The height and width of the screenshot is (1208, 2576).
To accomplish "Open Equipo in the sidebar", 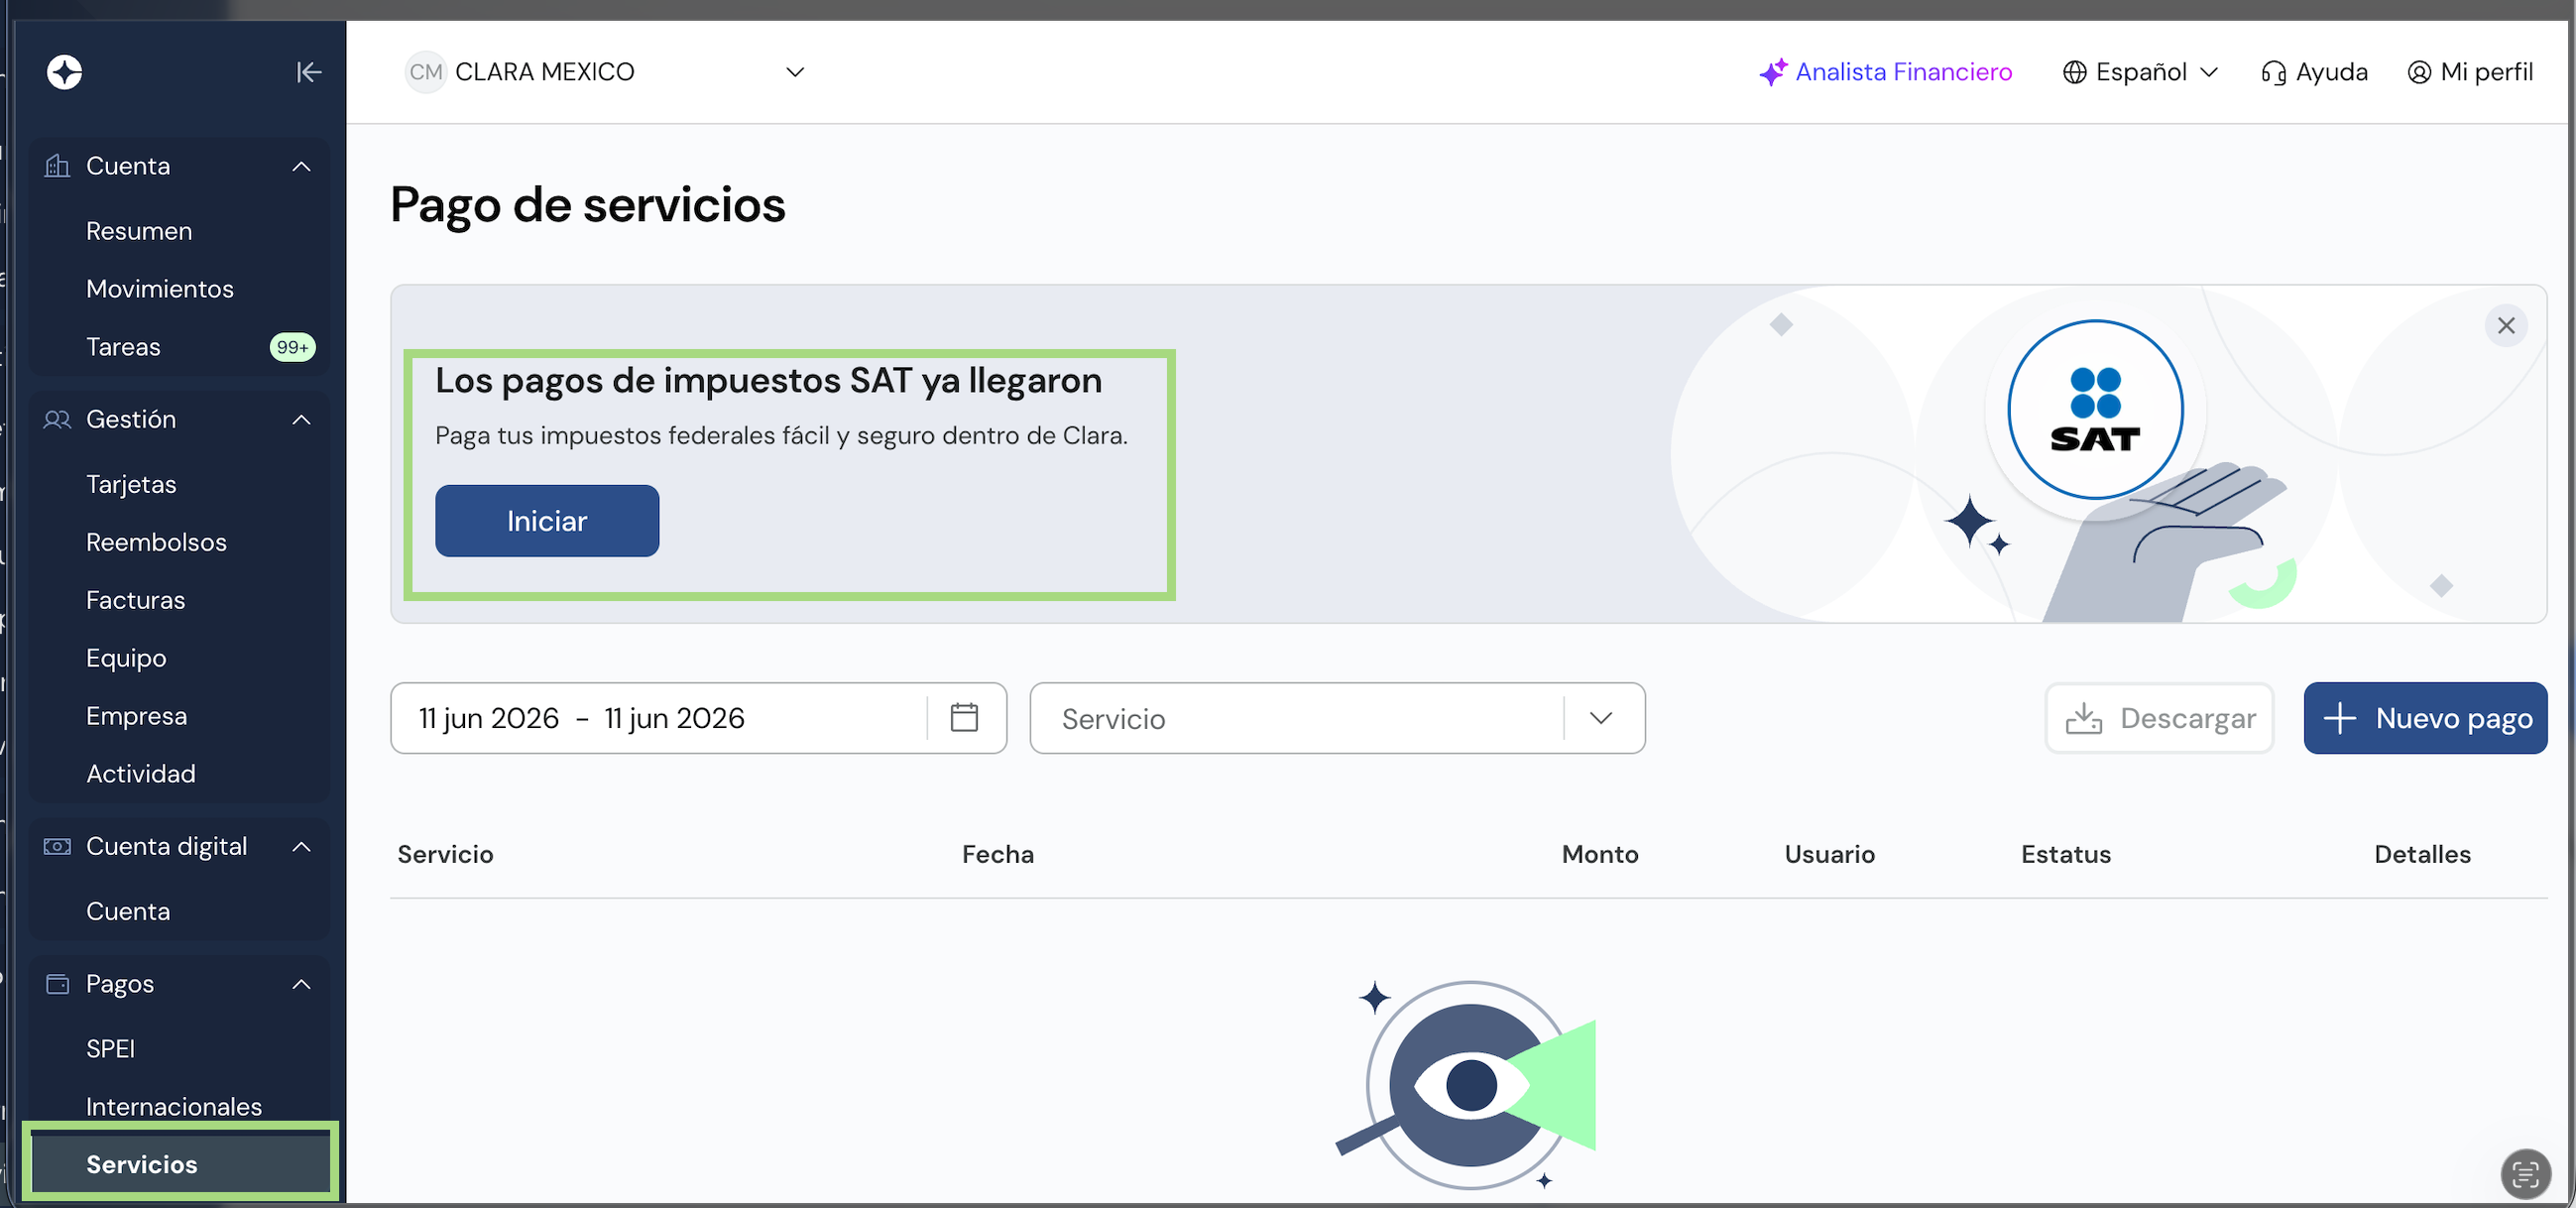I will click(x=126, y=658).
